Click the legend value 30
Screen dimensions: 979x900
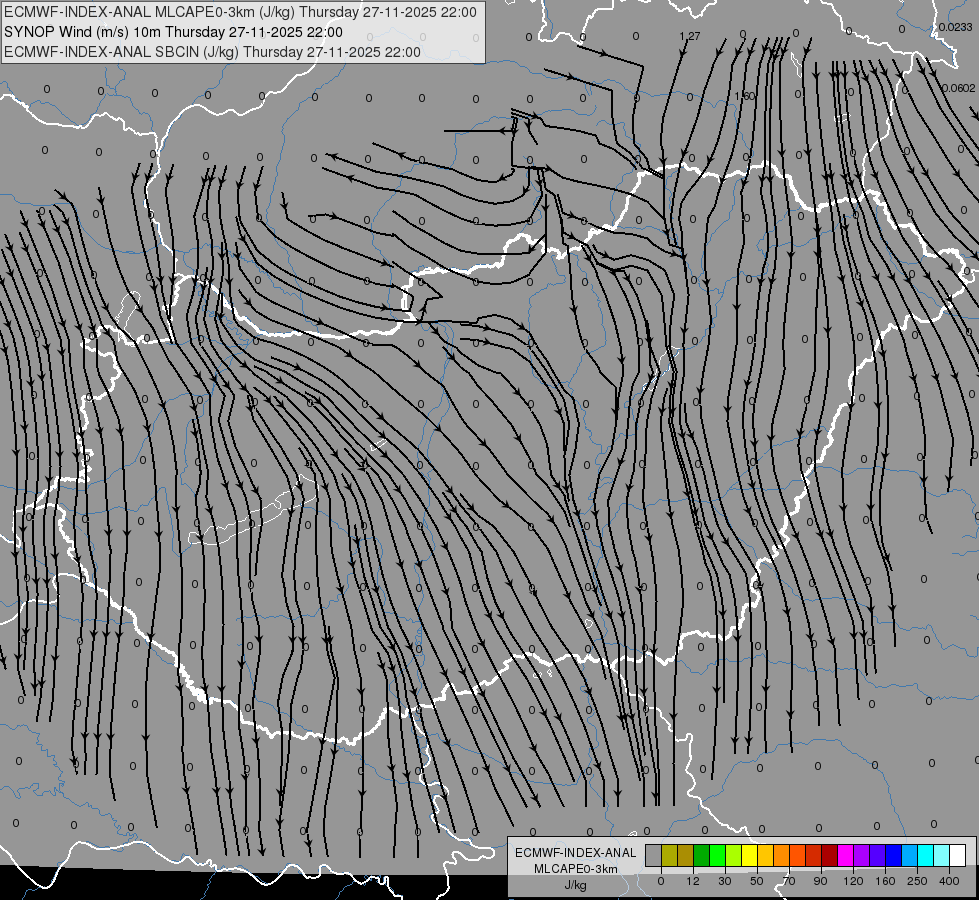click(x=724, y=881)
